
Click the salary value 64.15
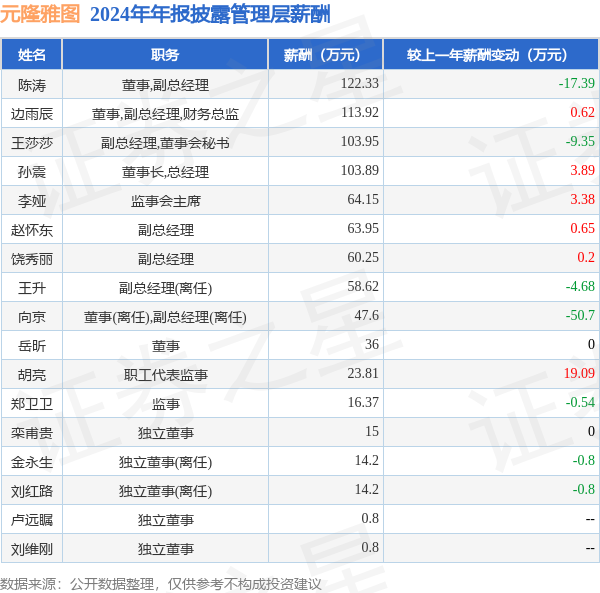(363, 200)
